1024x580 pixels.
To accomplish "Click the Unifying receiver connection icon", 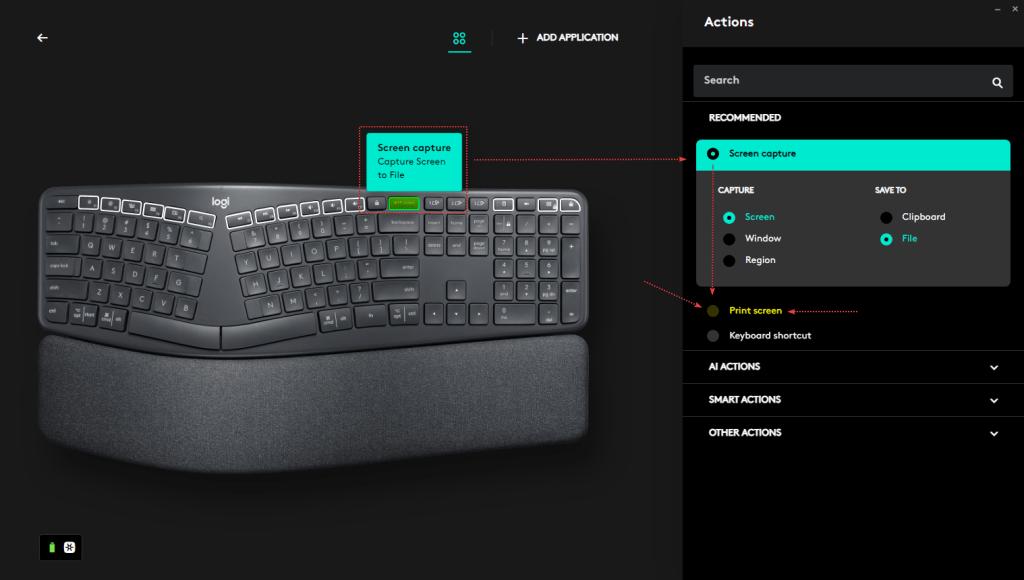I will coord(69,547).
